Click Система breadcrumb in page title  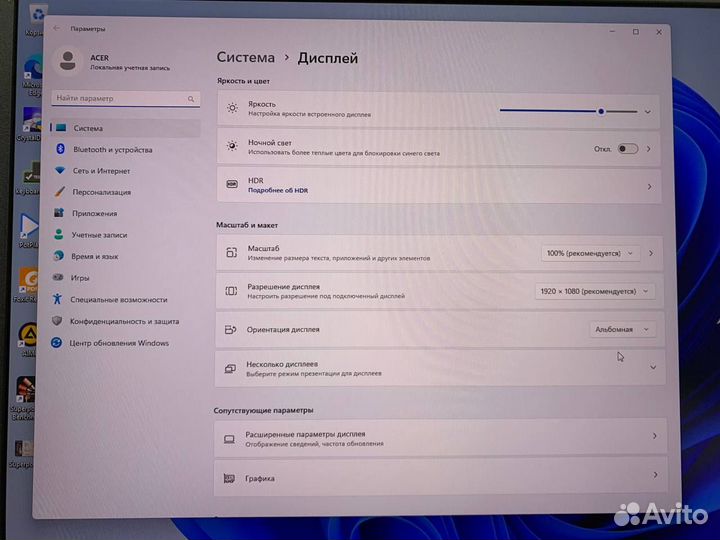[246, 58]
